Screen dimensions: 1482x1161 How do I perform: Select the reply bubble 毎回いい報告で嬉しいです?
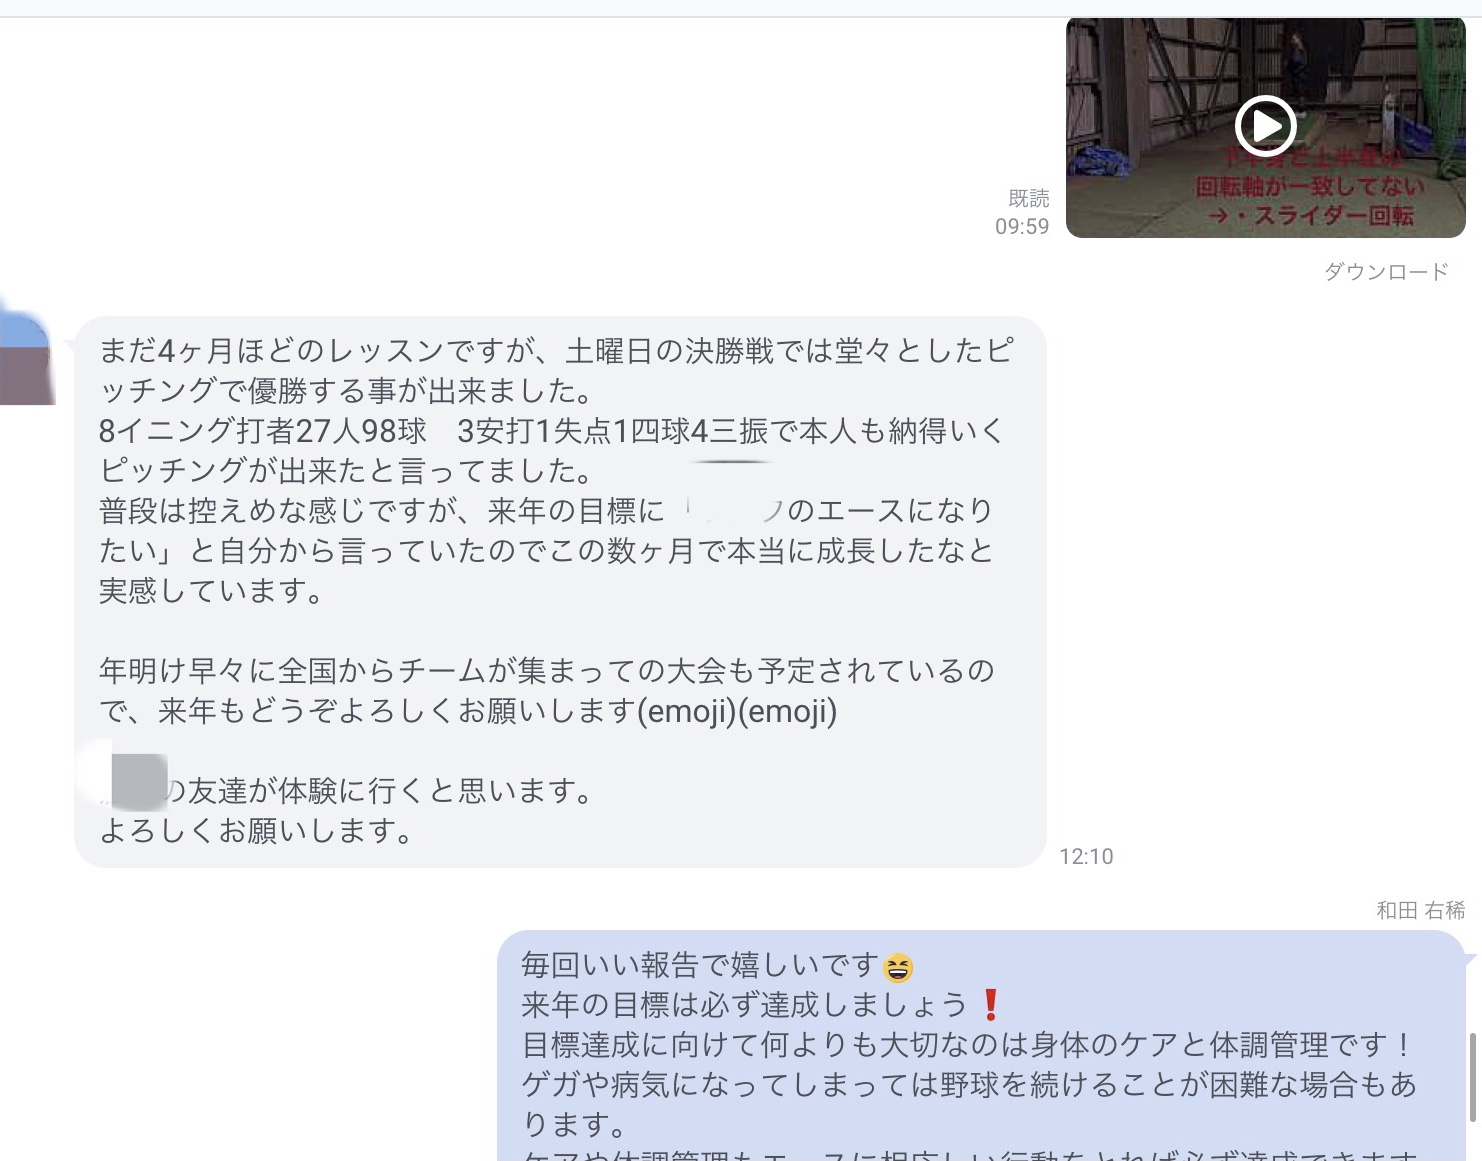tap(981, 1046)
